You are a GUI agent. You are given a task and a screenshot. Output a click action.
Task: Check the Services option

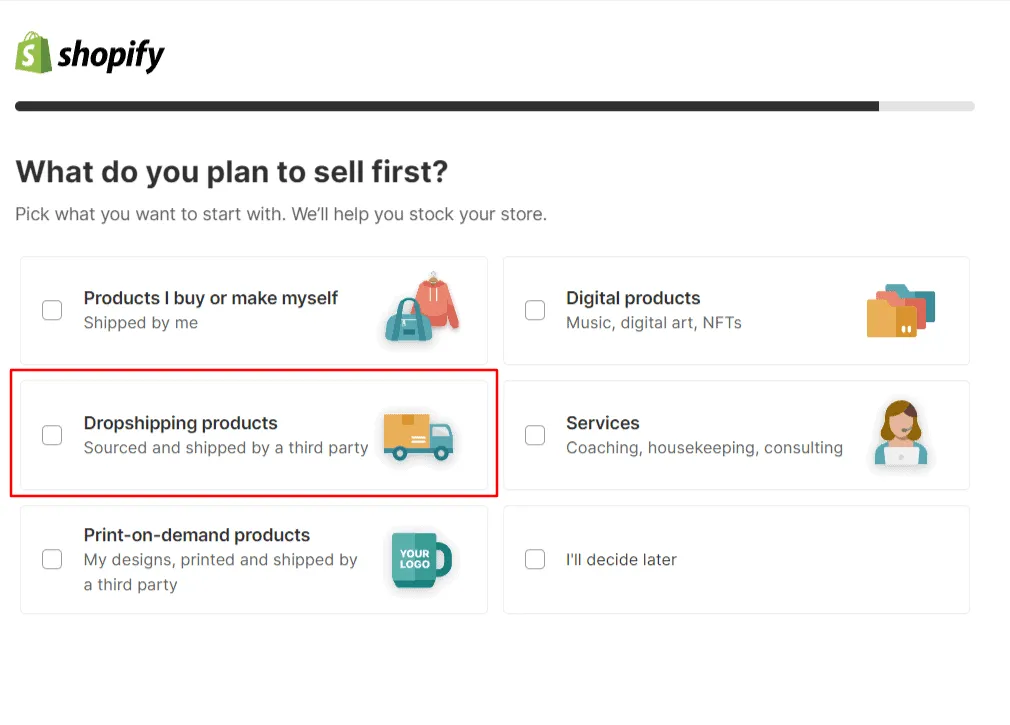[x=534, y=435]
